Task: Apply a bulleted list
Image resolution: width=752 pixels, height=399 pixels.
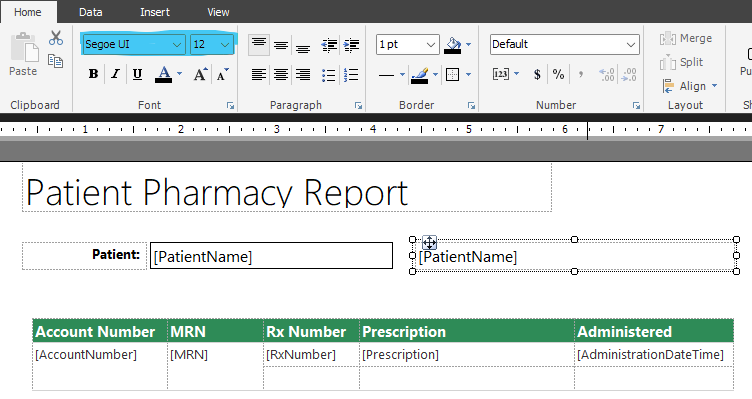Action: pos(329,75)
